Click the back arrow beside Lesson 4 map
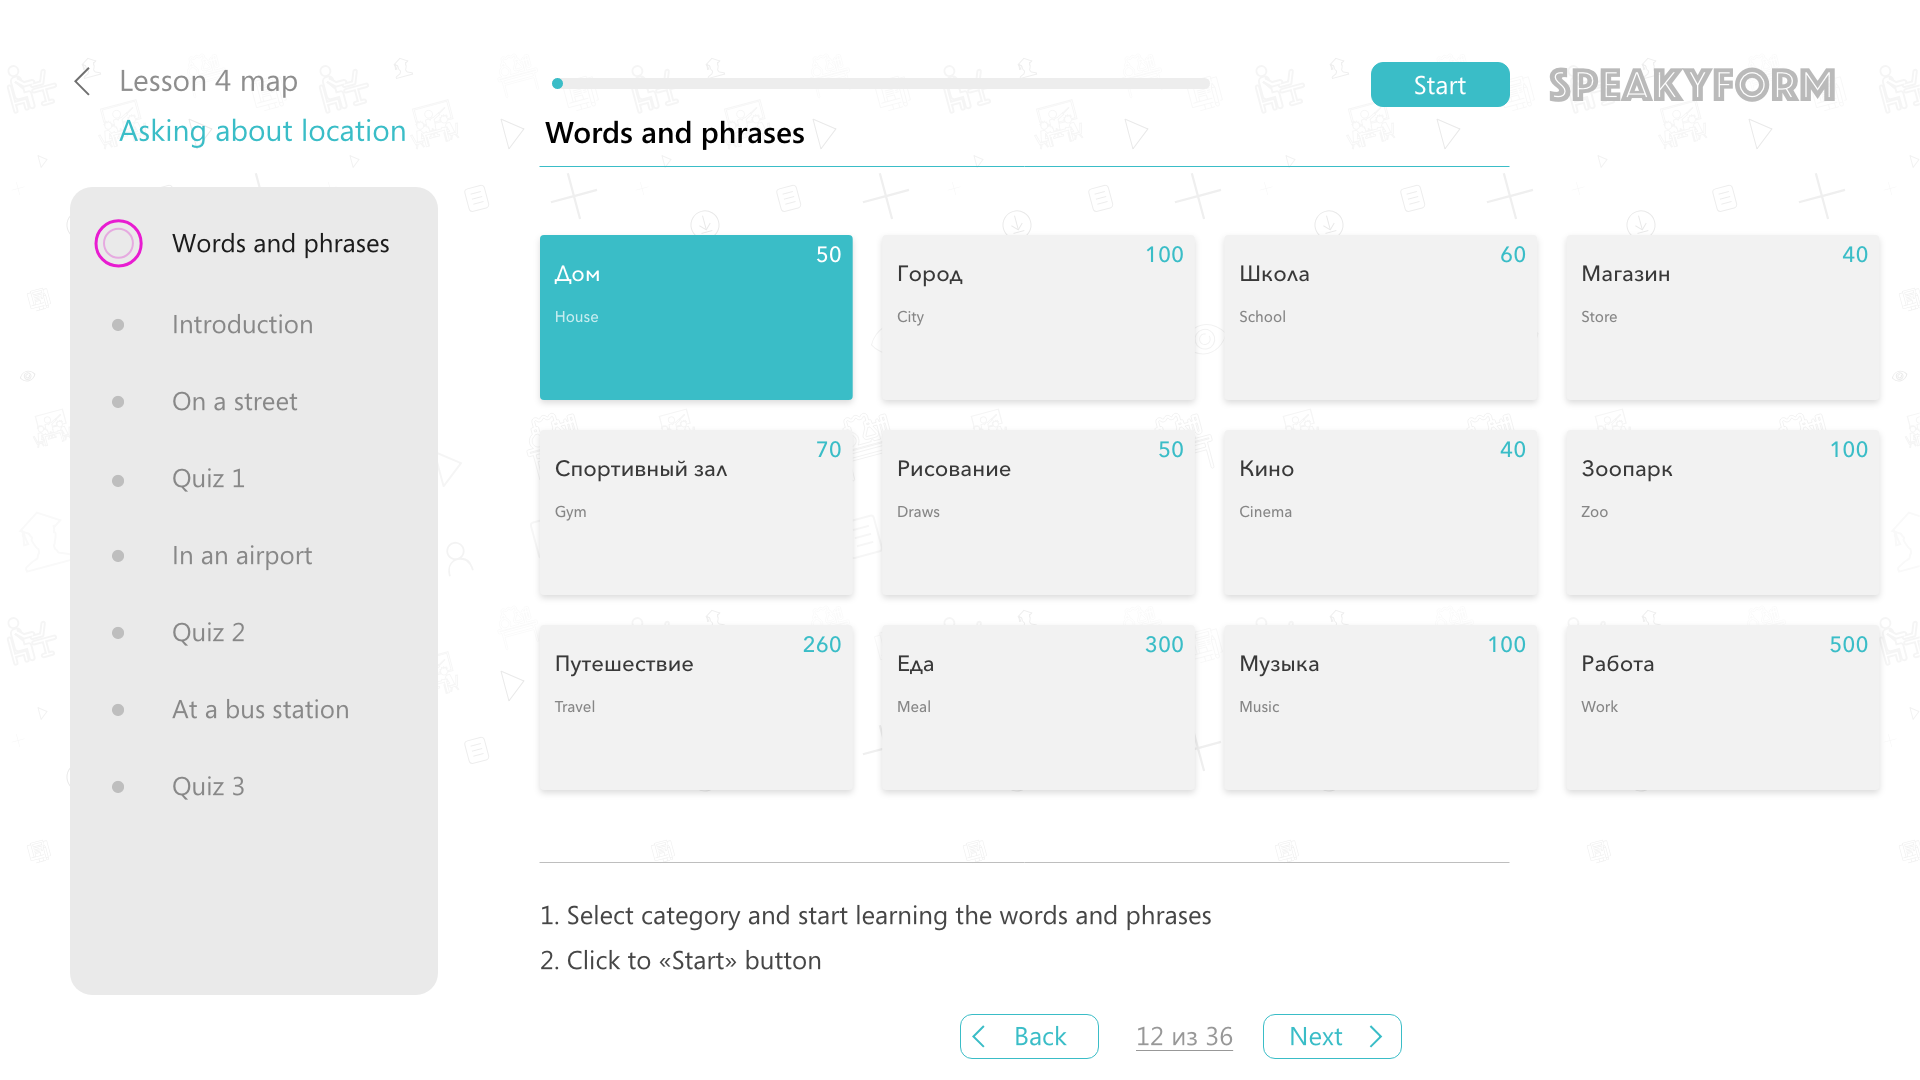Screen dimensions: 1920x1080 tap(83, 82)
